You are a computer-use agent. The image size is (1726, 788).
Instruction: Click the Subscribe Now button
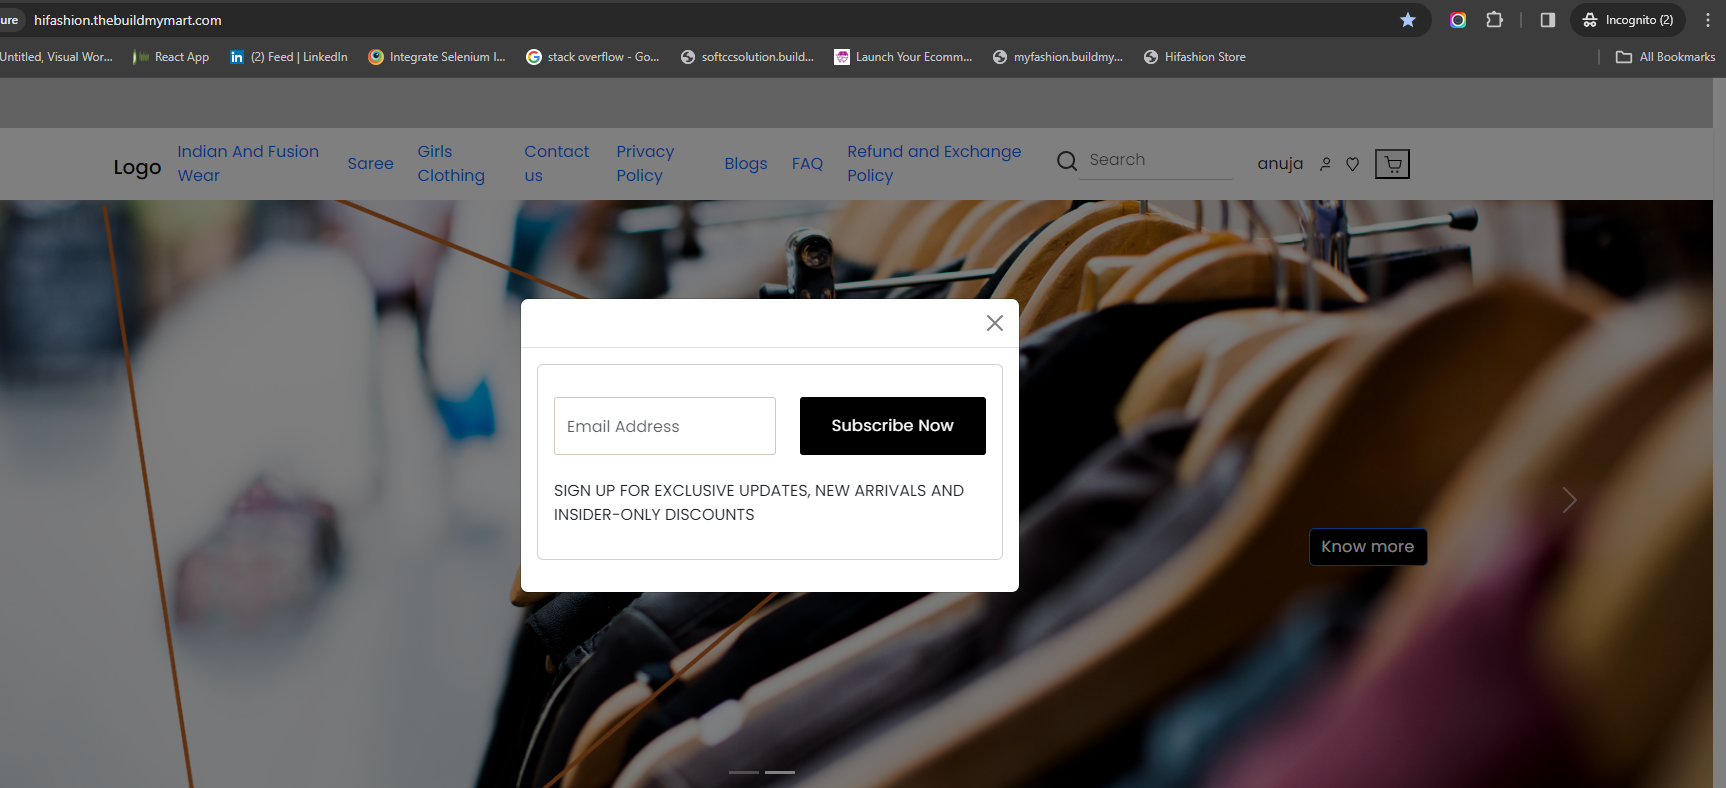893,426
